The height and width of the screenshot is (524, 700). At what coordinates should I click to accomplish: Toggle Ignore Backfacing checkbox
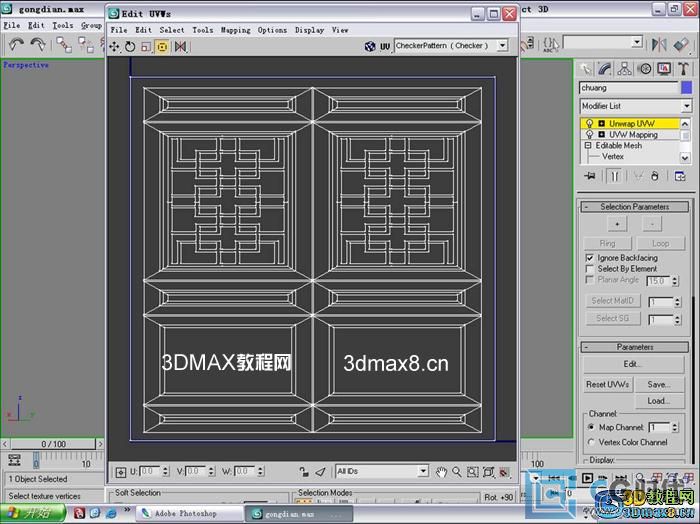click(590, 258)
